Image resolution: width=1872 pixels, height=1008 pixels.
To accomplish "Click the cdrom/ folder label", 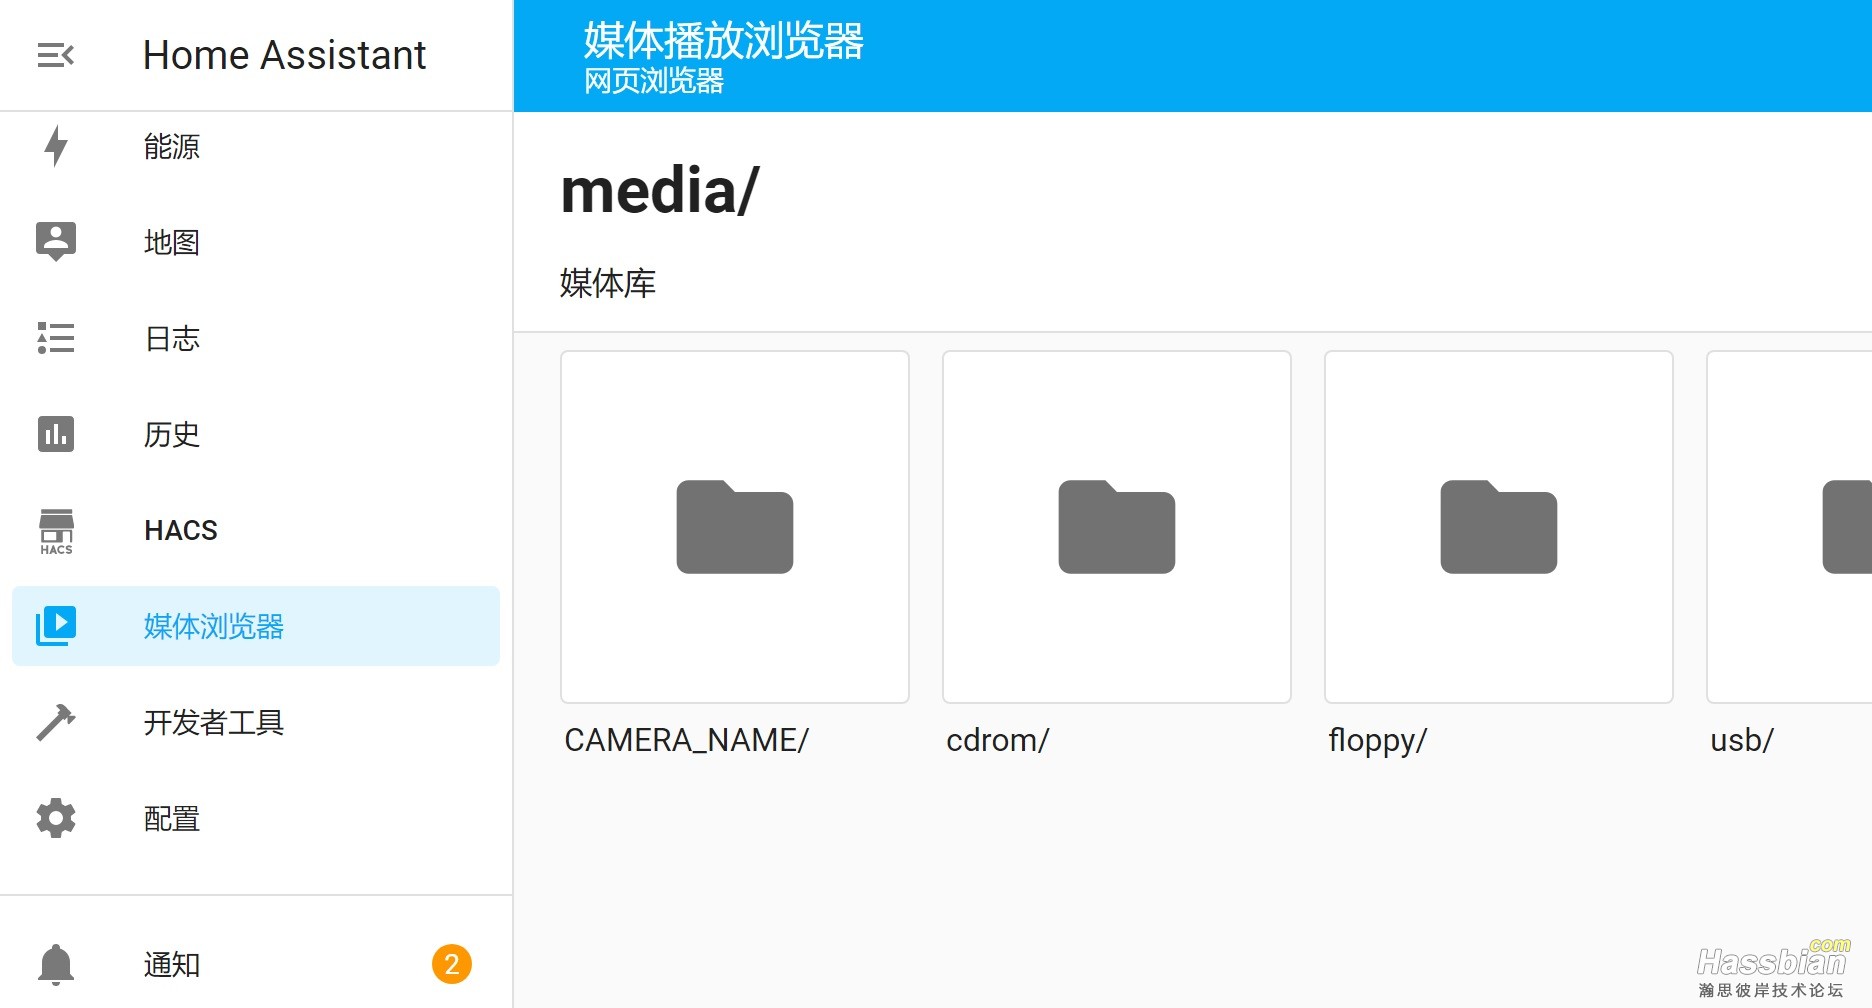I will pos(997,740).
